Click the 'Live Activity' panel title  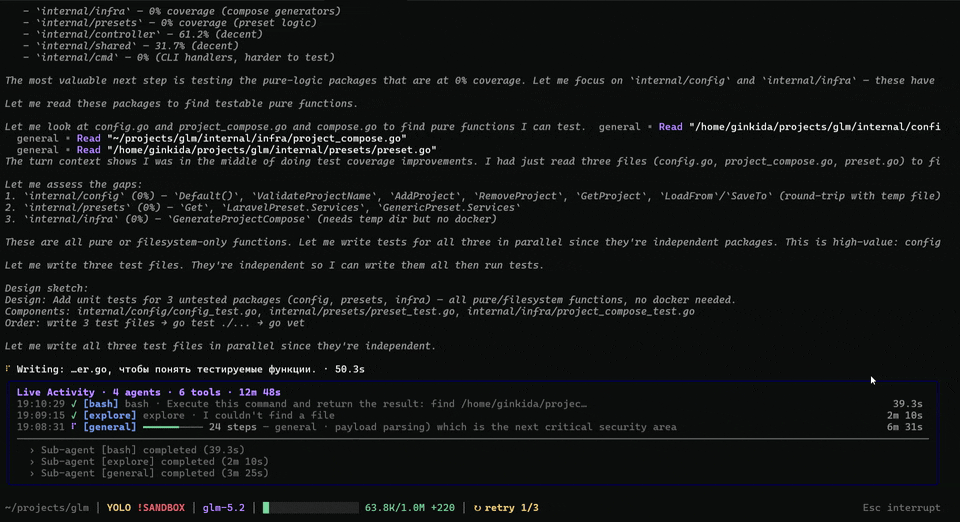56,392
